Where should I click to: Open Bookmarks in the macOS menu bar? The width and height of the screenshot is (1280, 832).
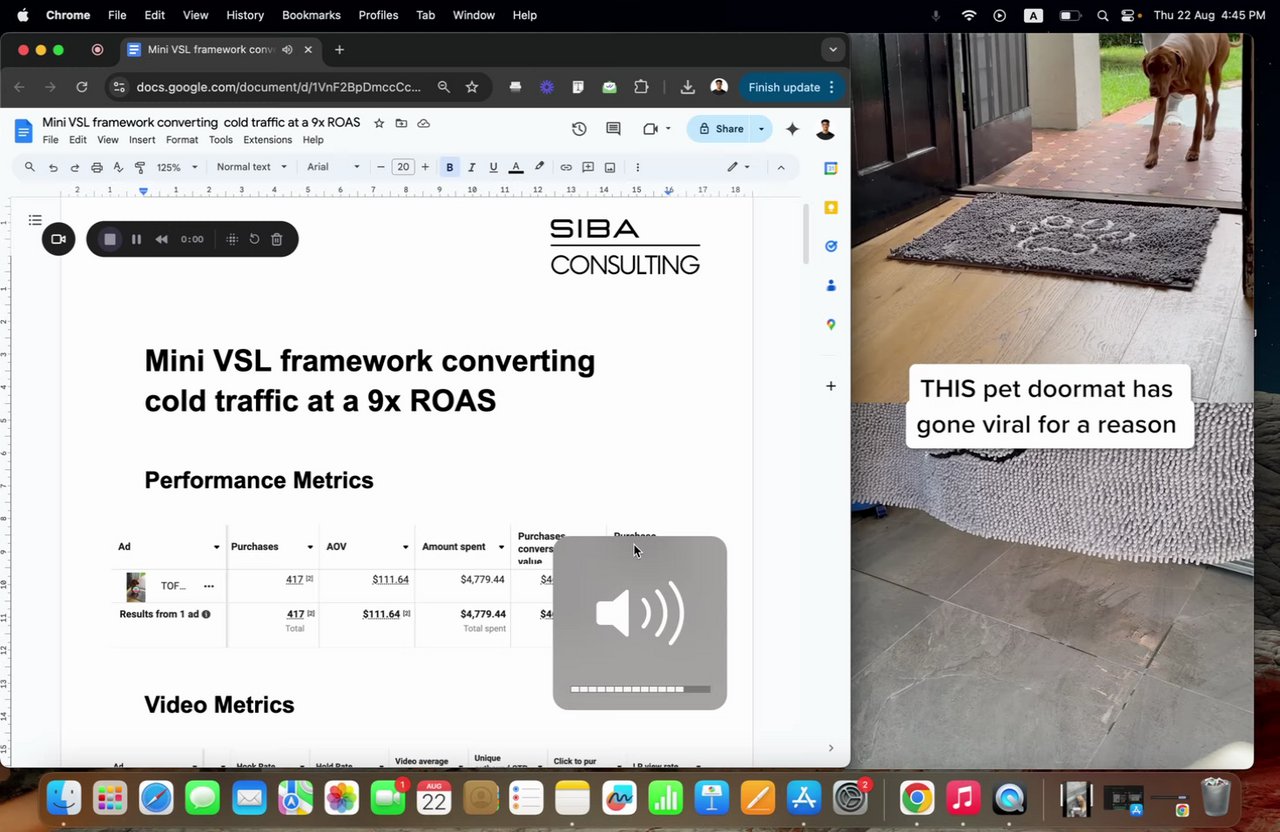pos(311,15)
